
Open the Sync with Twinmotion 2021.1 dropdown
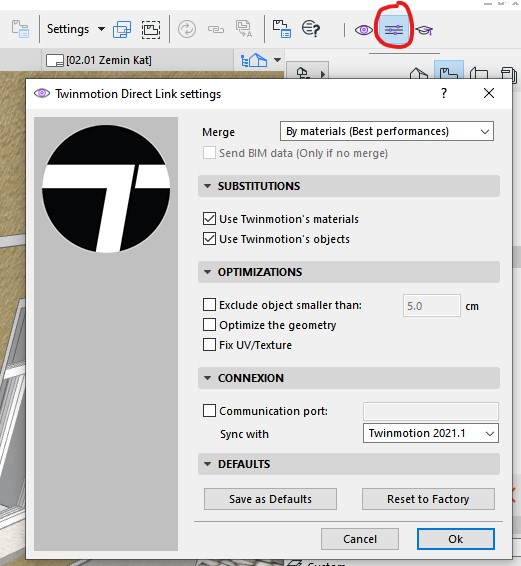[x=431, y=433]
